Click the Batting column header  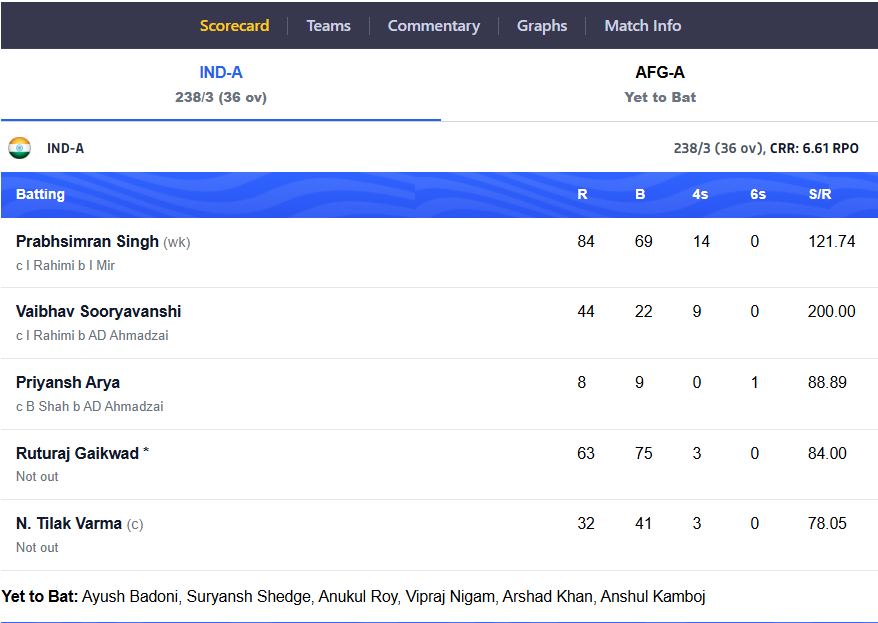pyautogui.click(x=40, y=194)
